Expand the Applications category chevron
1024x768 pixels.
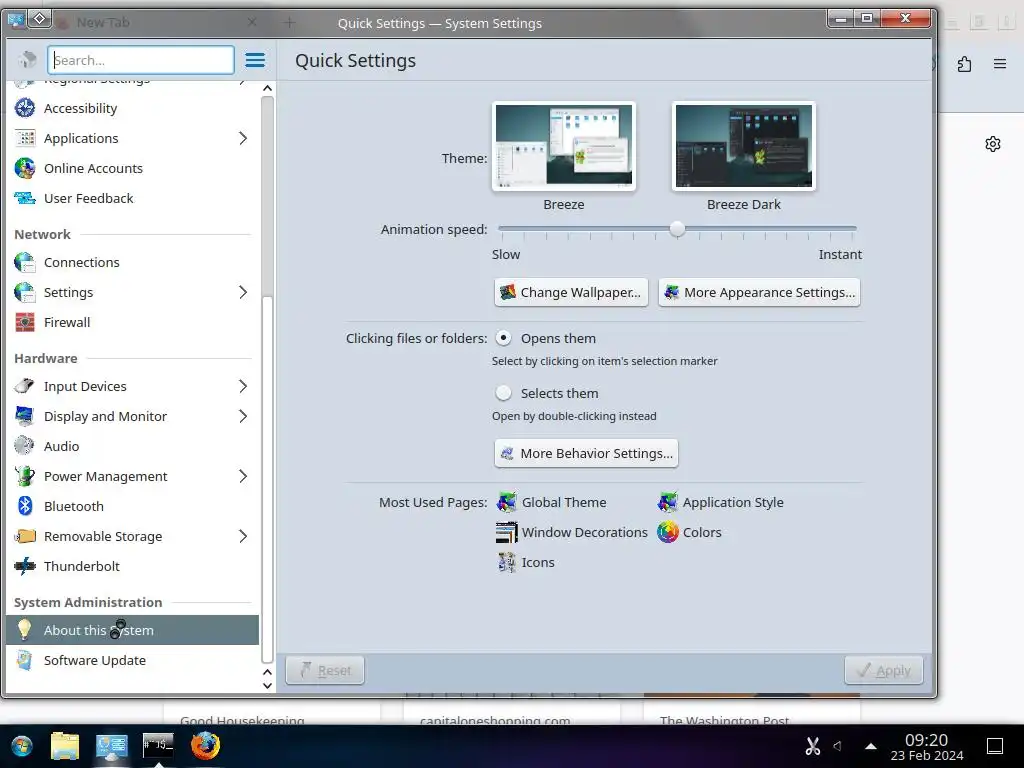click(243, 138)
